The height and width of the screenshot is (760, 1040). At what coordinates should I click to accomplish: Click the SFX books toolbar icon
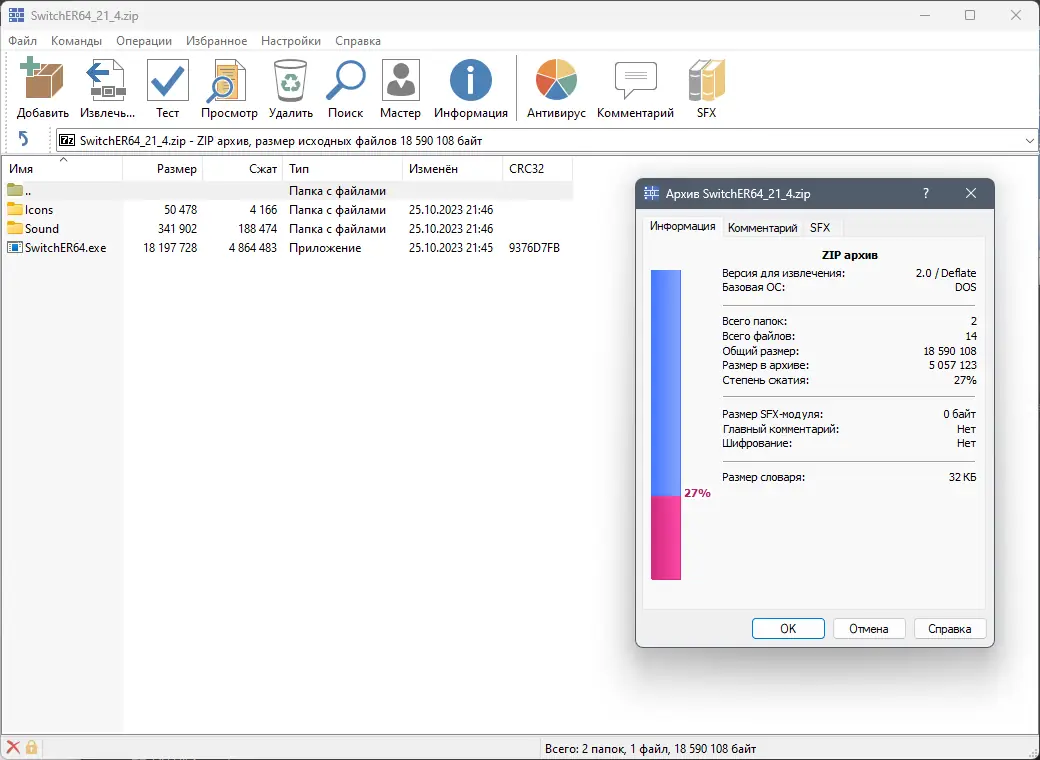706,80
